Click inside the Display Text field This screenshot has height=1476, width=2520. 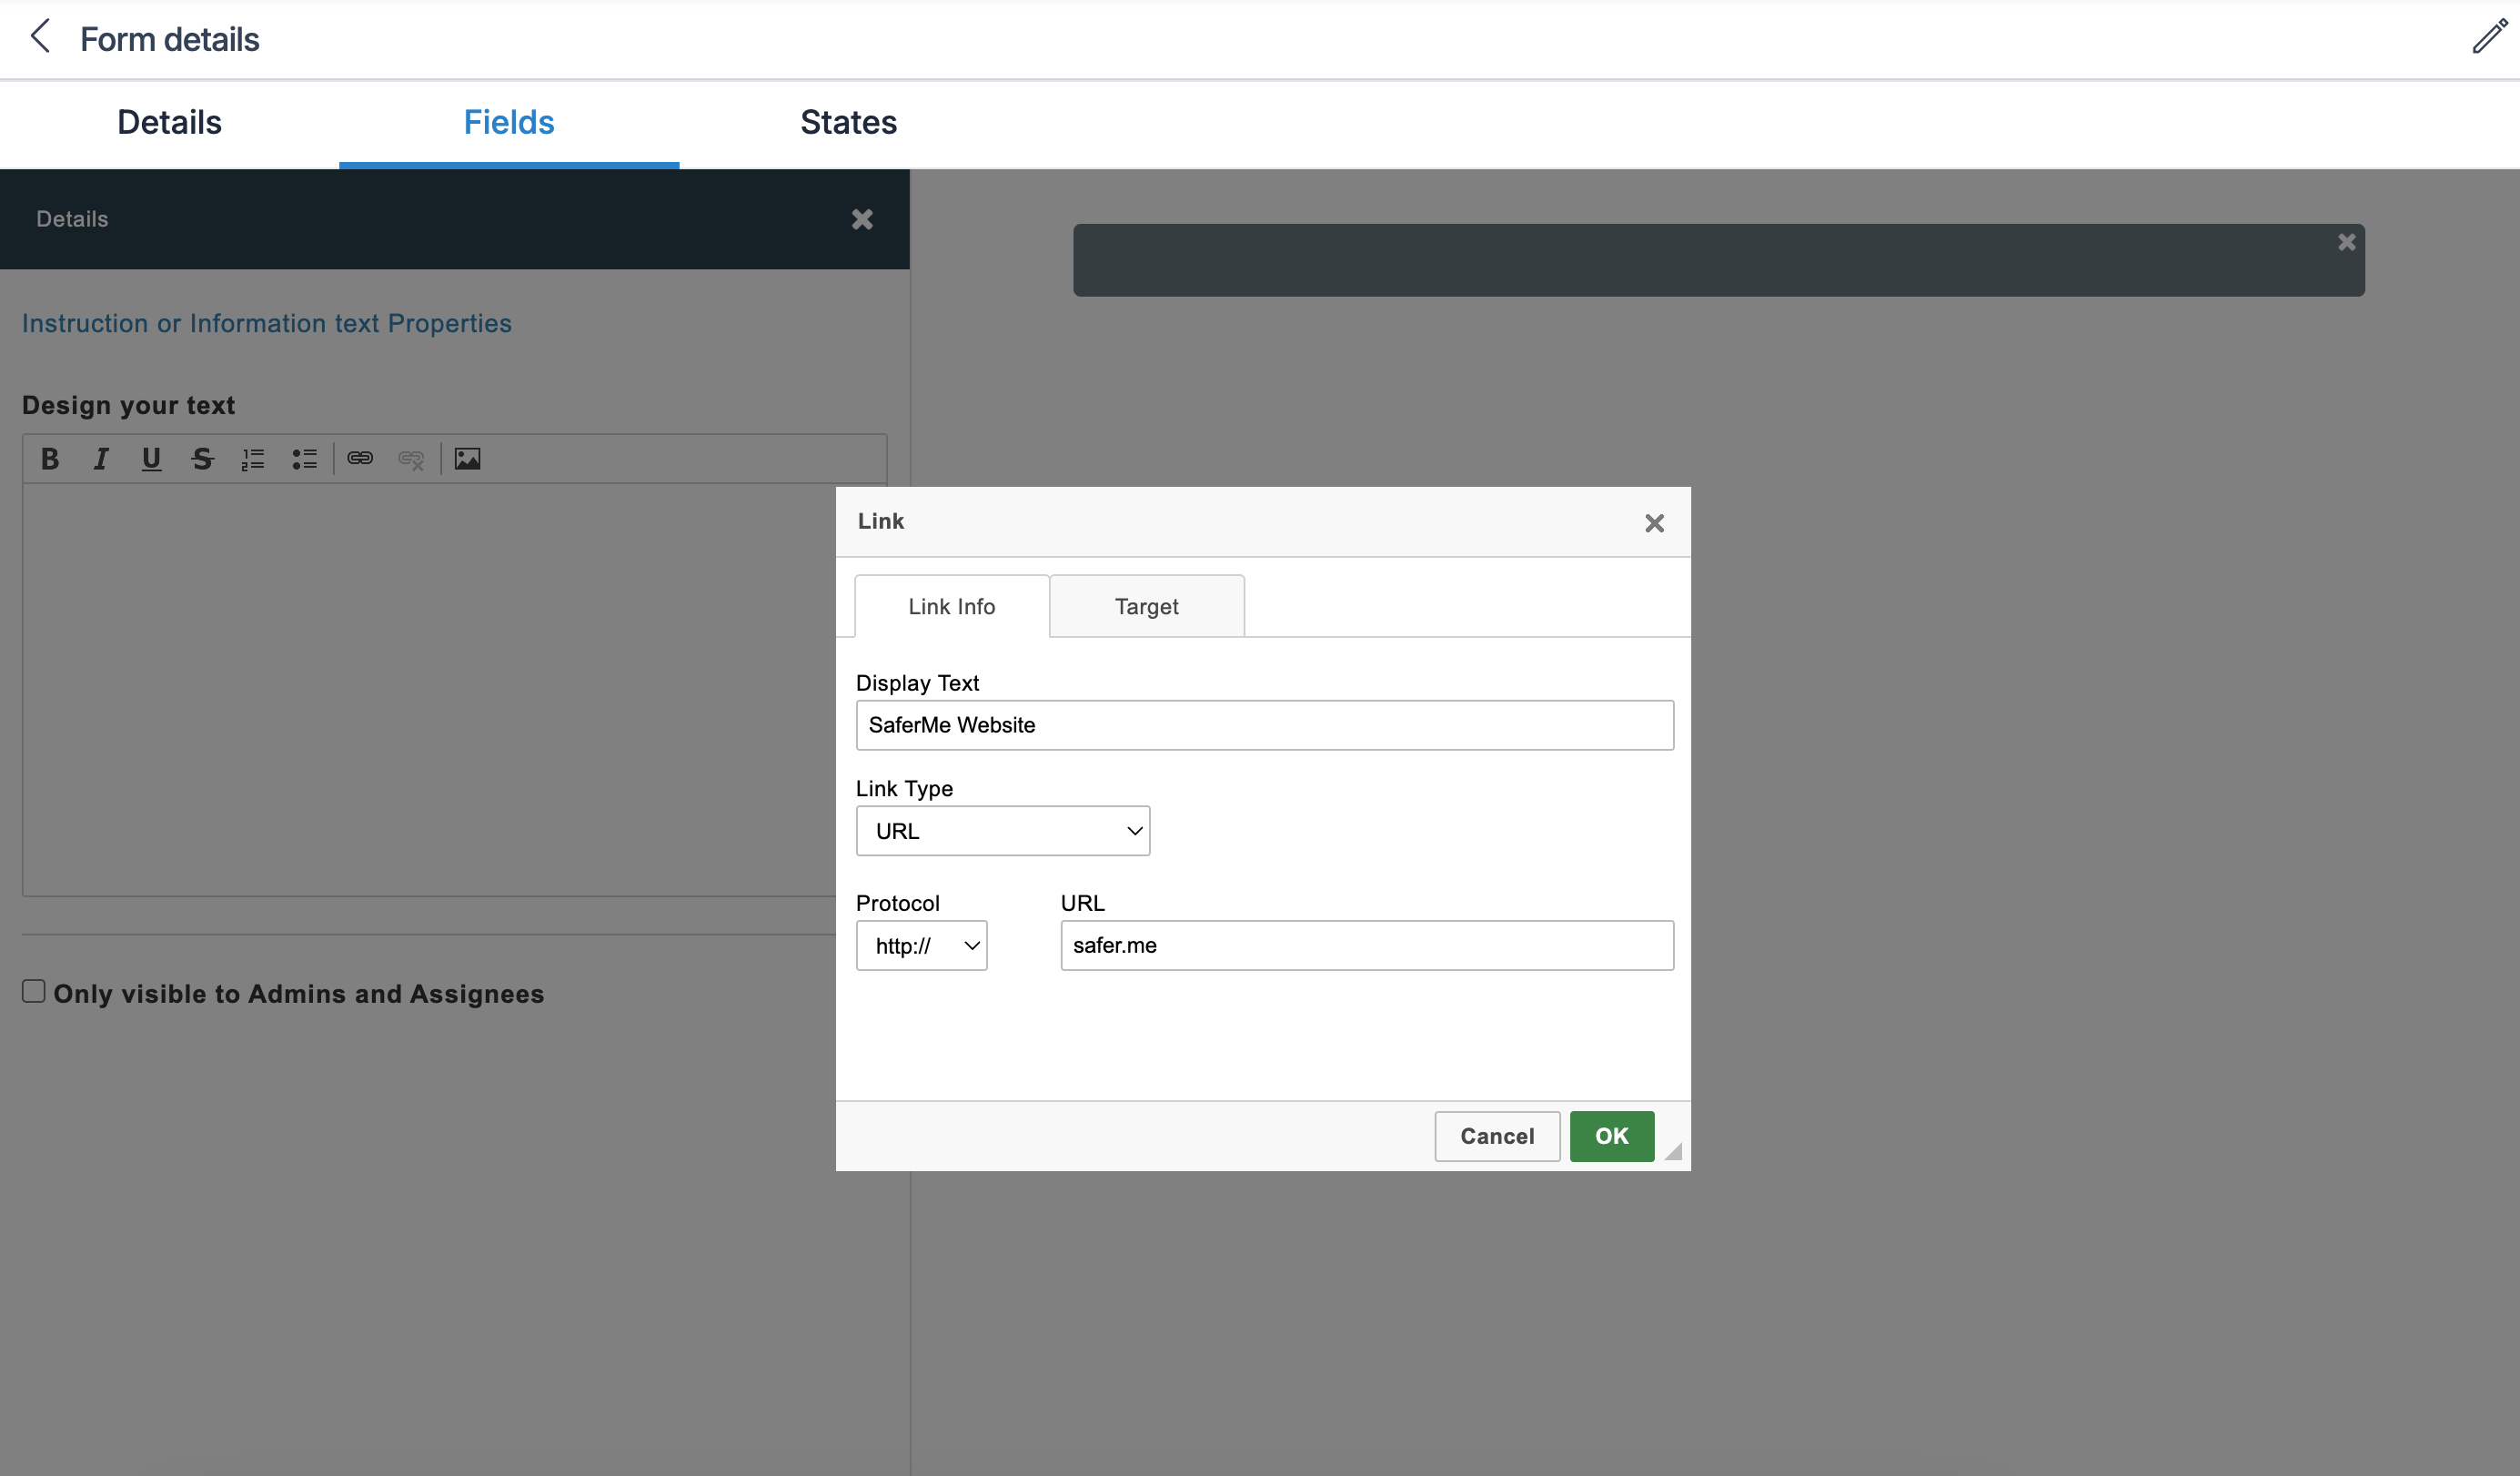1263,725
